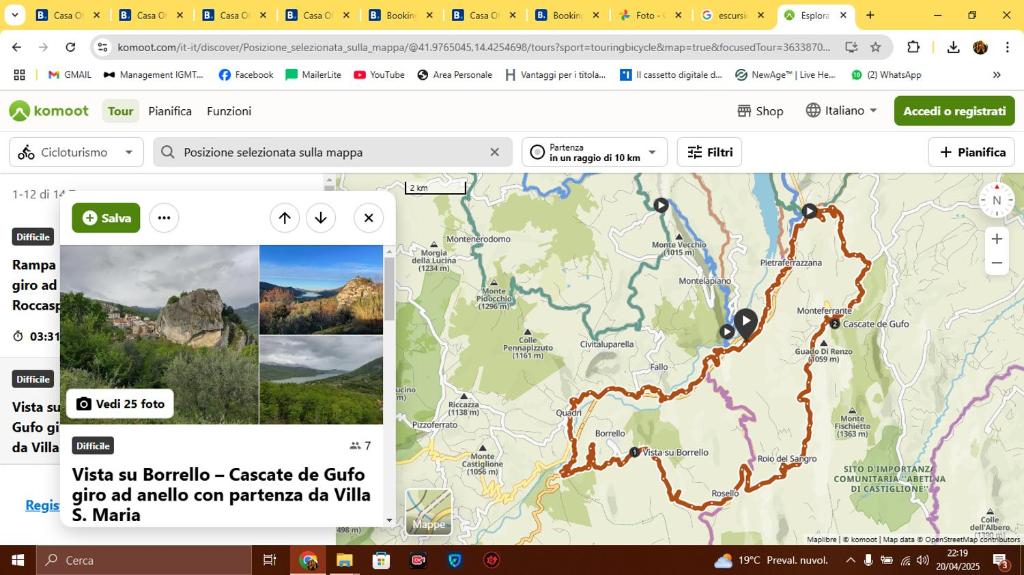Expand the Cicloturismo sport dropdown
The height and width of the screenshot is (575, 1024).
76,152
